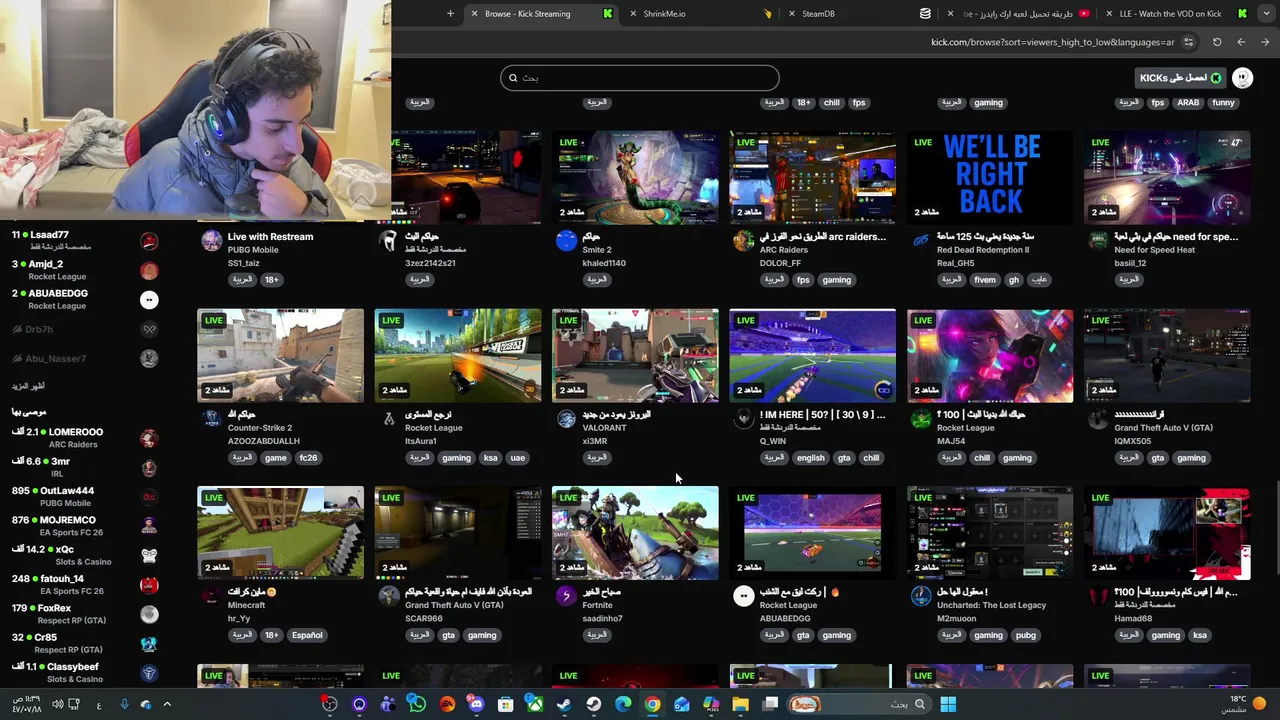The image size is (1280, 720).
Task: Click the Get KICKs button
Action: click(1180, 78)
